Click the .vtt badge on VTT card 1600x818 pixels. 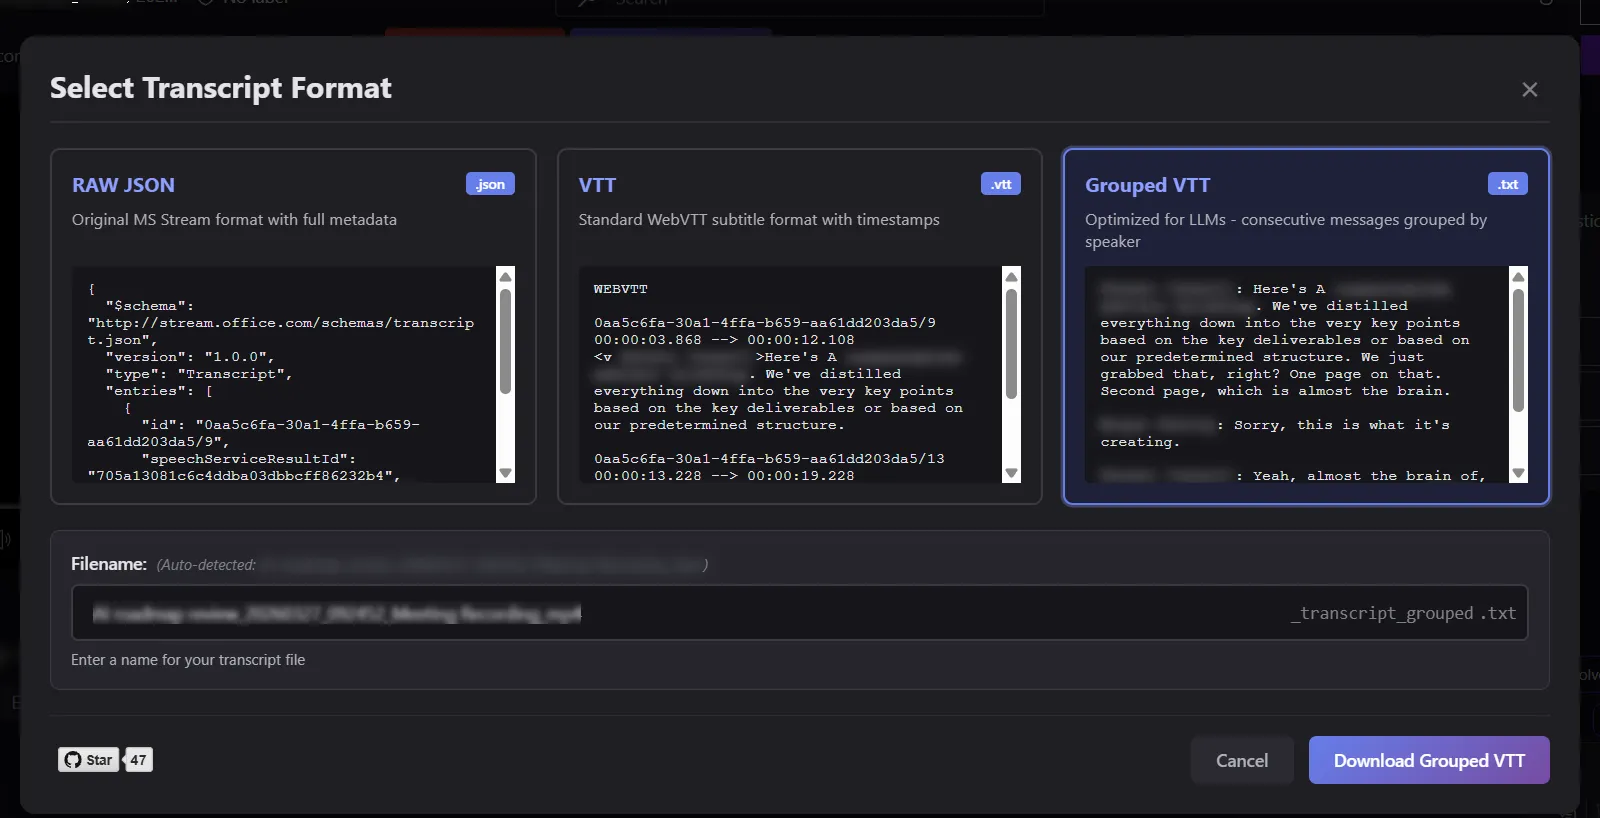pos(1001,184)
